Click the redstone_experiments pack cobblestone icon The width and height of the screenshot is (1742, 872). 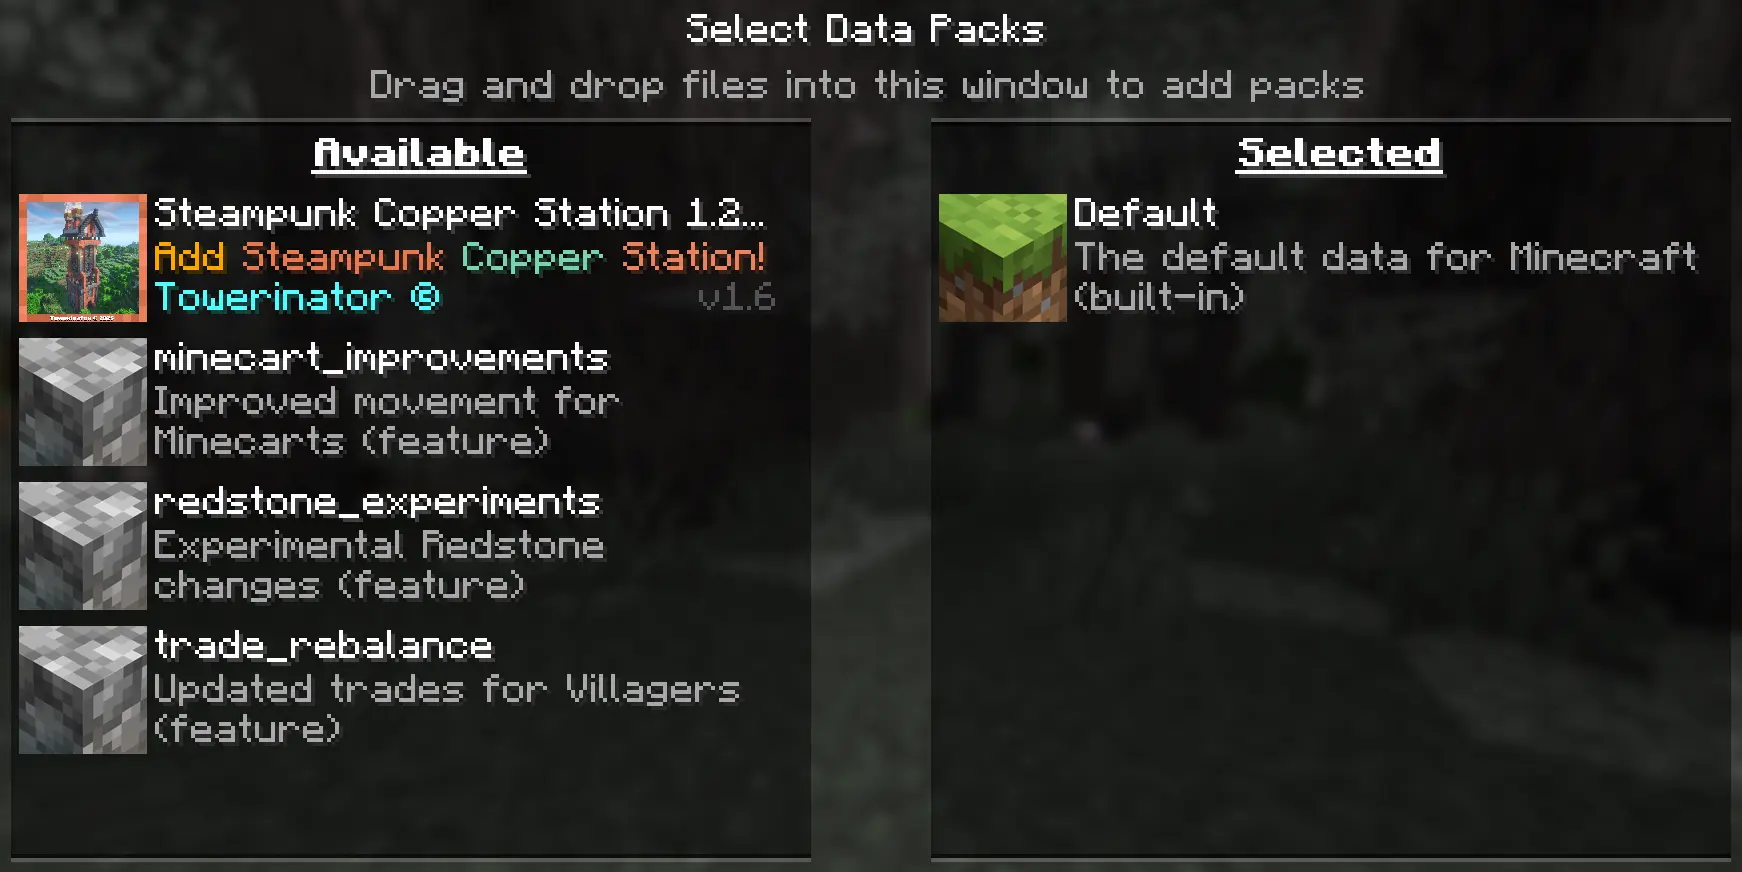coord(83,546)
